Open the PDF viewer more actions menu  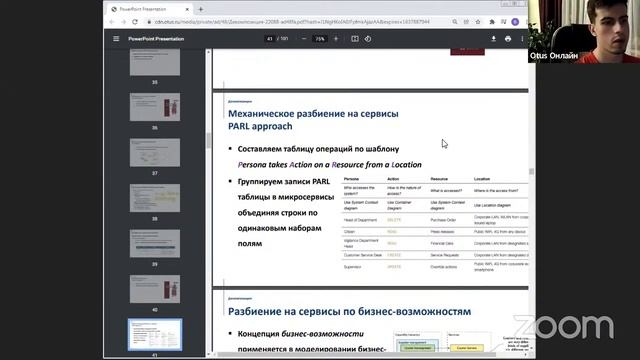click(522, 39)
